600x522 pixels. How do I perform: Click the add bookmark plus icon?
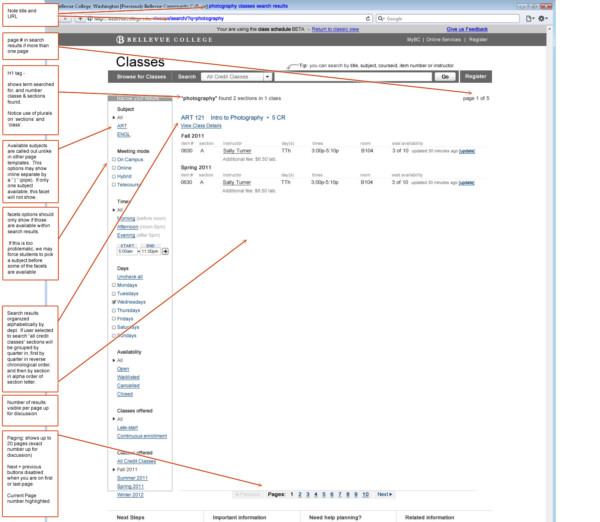pyautogui.click(x=80, y=18)
